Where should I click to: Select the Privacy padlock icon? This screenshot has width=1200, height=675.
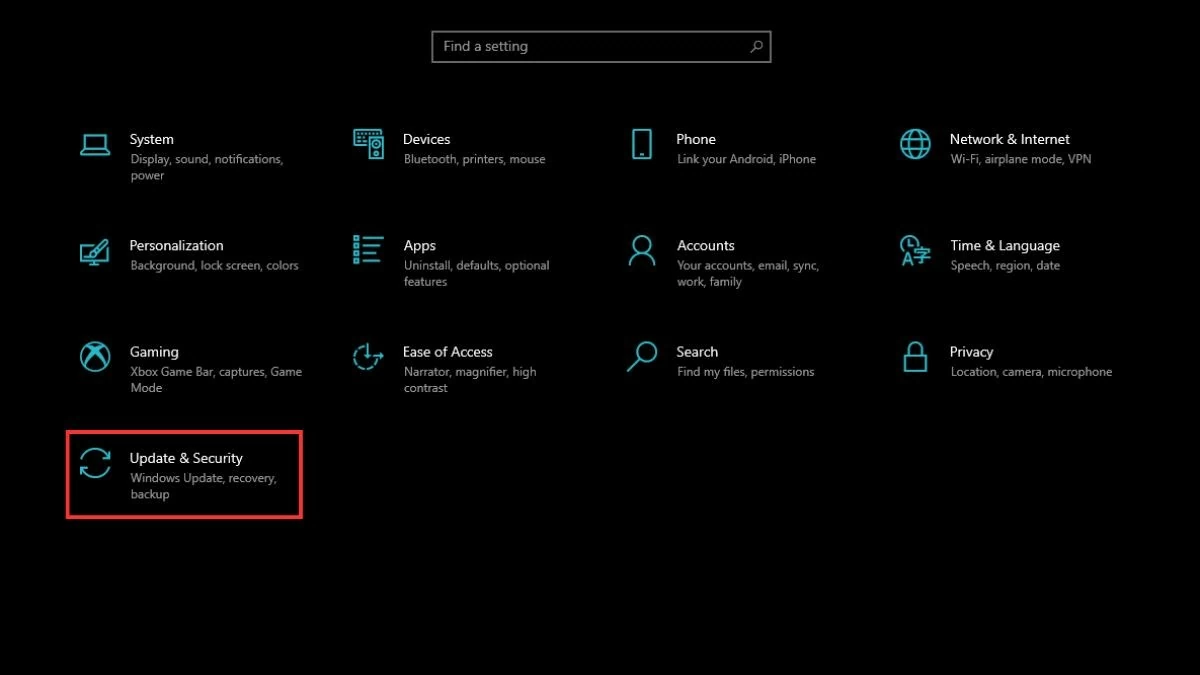click(x=915, y=357)
